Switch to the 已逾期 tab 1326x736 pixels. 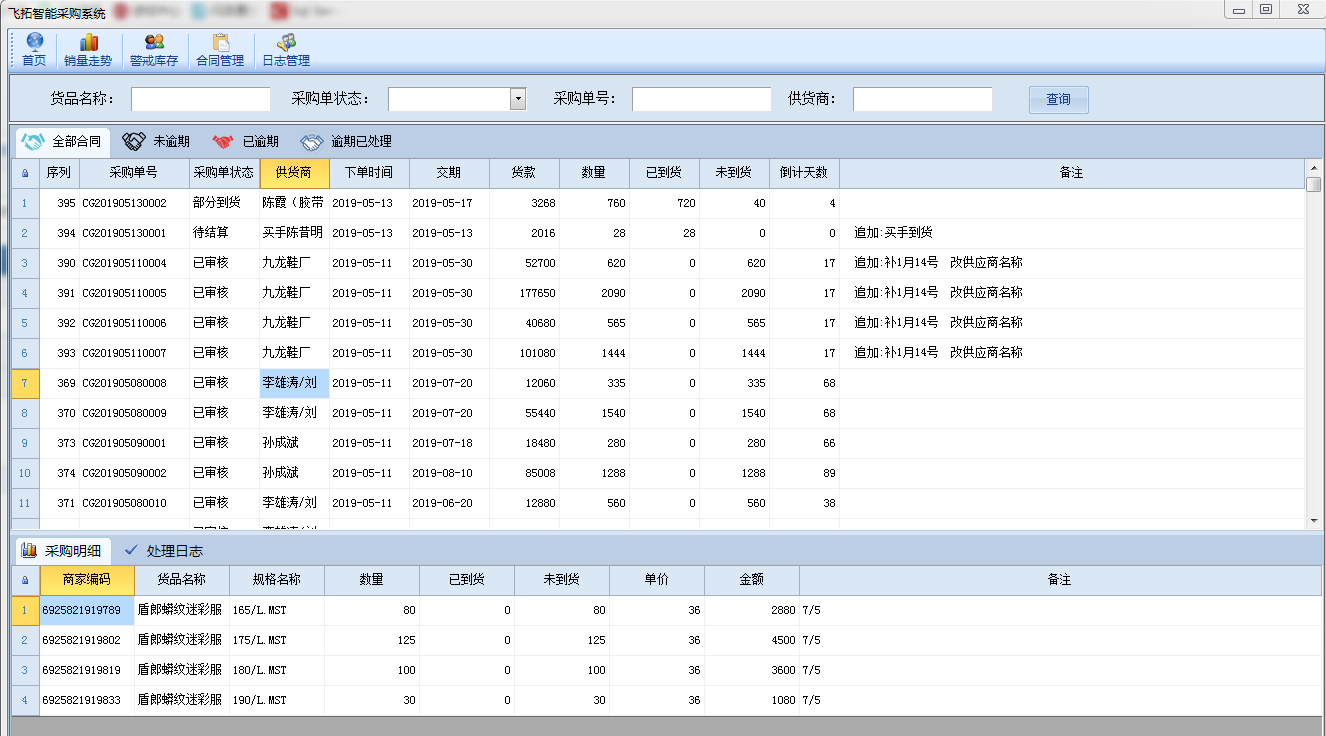[x=245, y=142]
